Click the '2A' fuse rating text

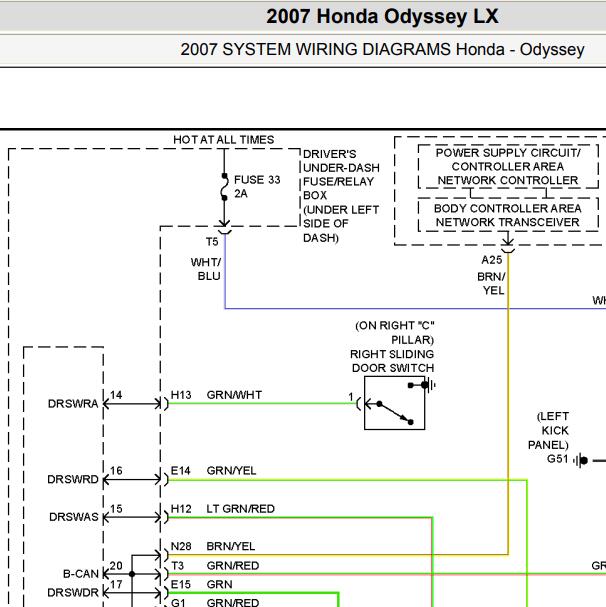[x=240, y=194]
